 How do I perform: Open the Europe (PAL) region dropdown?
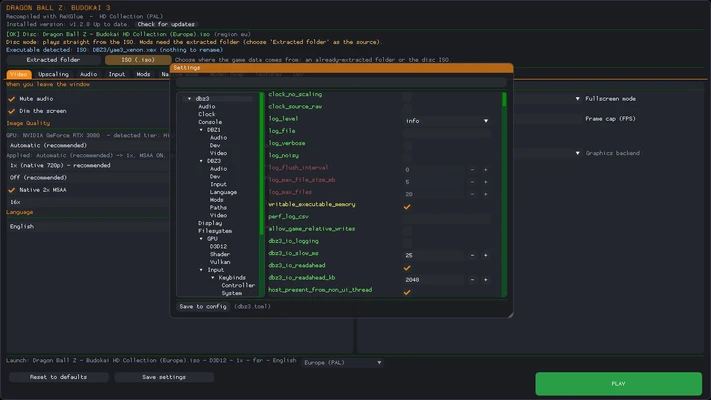click(x=342, y=363)
